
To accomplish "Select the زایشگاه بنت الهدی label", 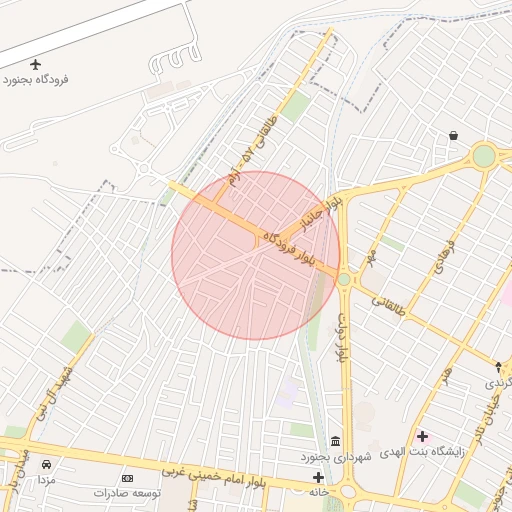I will click(422, 452).
